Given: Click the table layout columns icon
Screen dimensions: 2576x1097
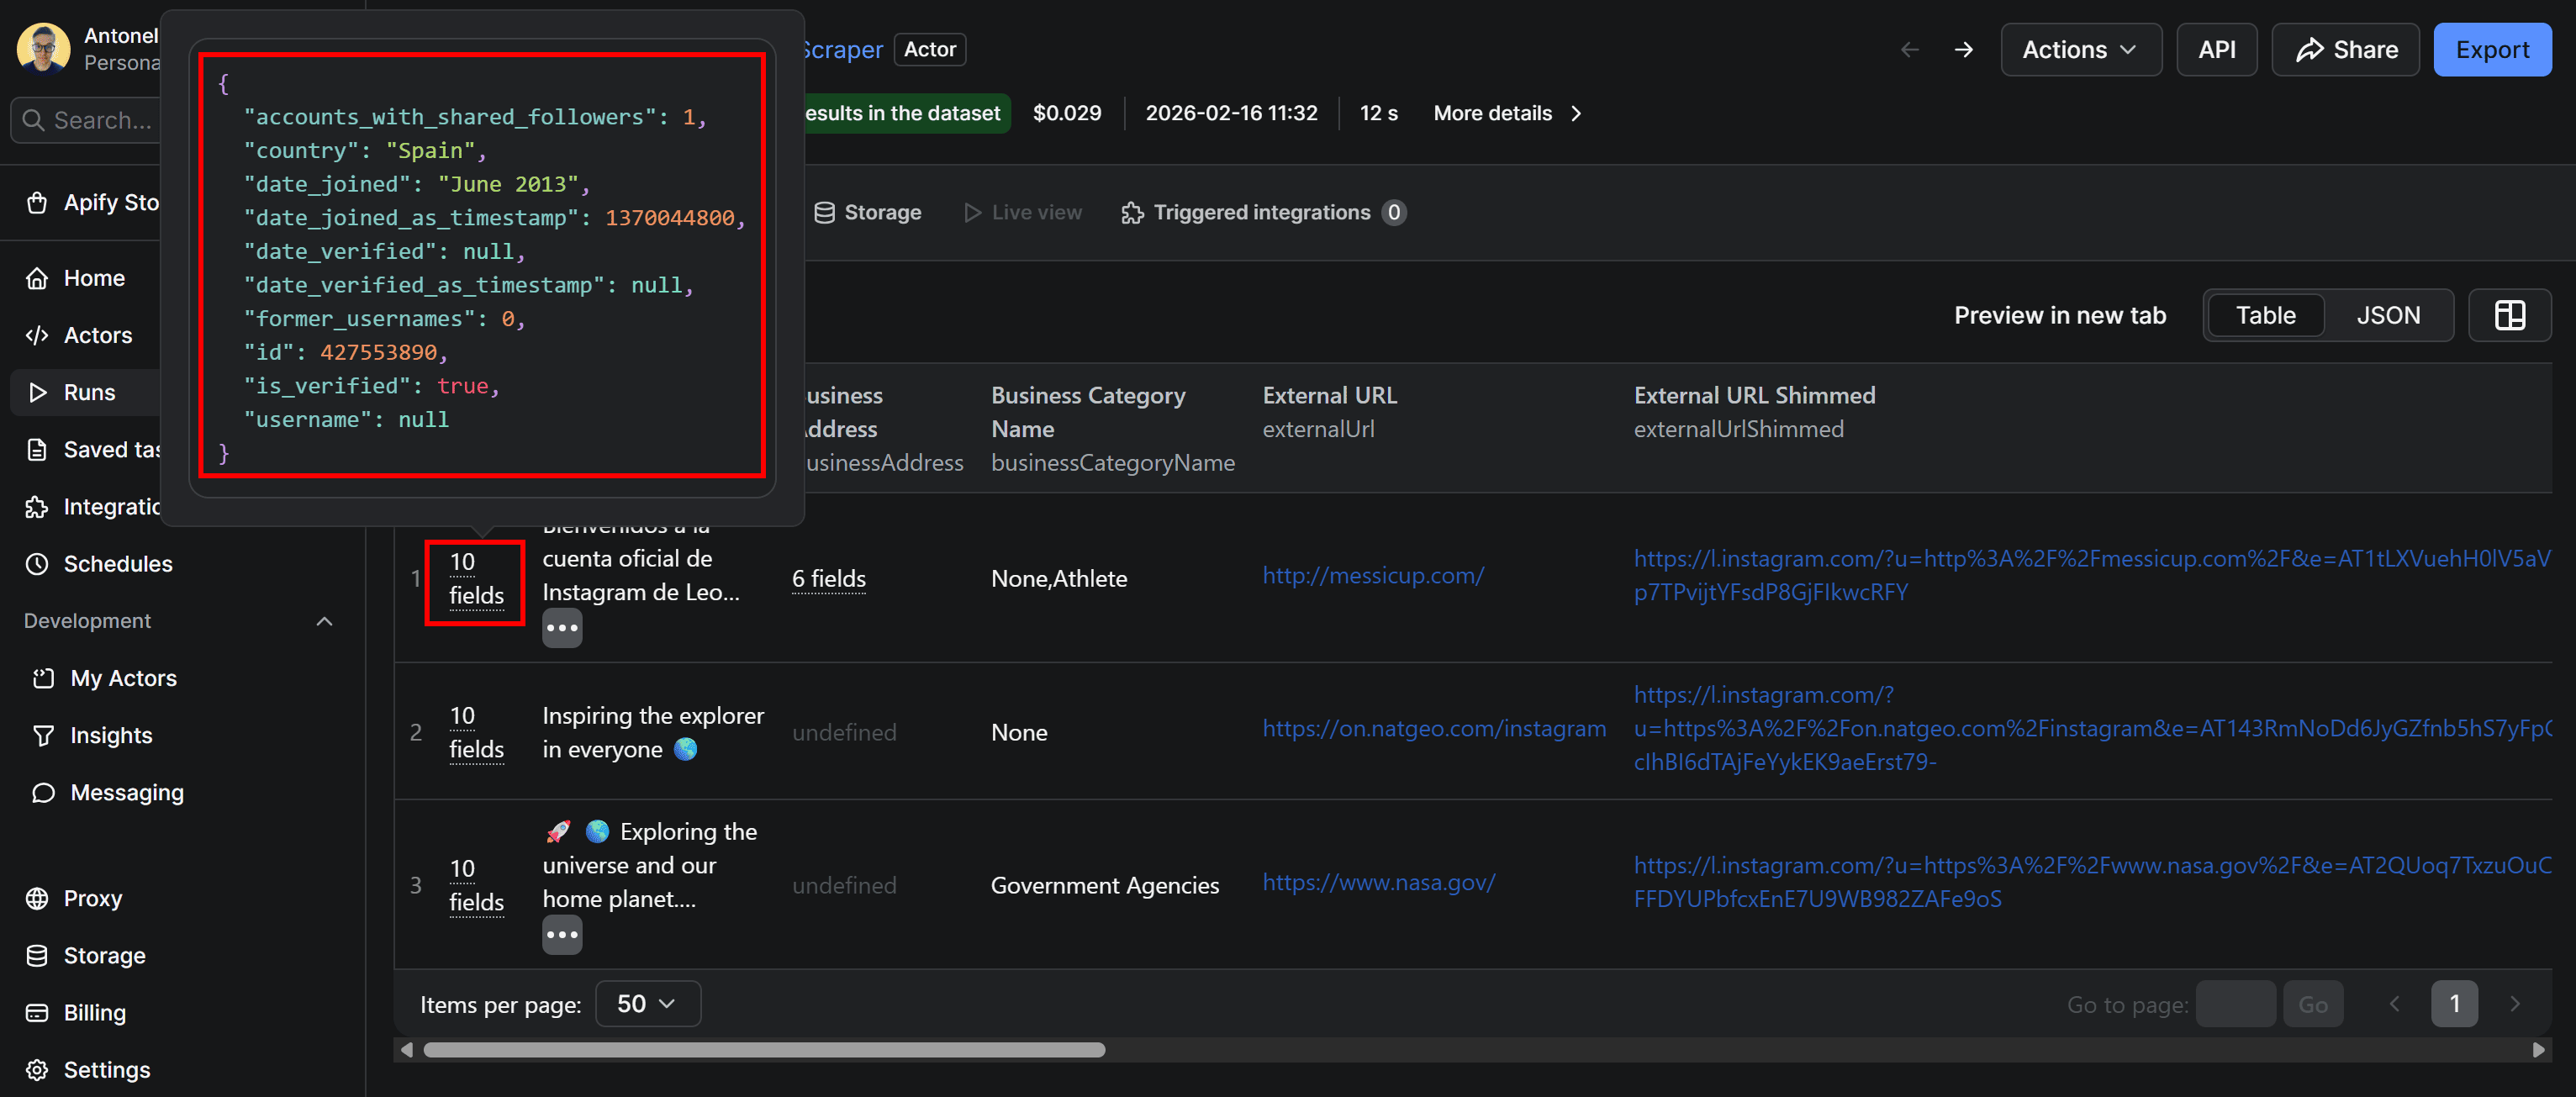Looking at the screenshot, I should point(2509,315).
